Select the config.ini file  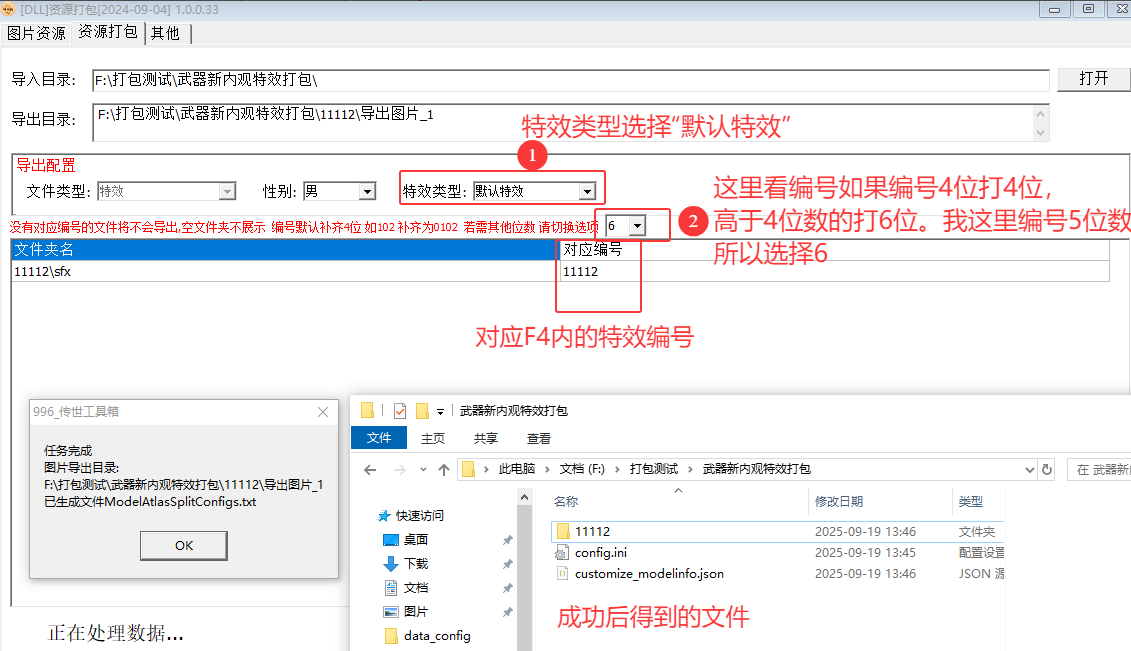[x=600, y=552]
